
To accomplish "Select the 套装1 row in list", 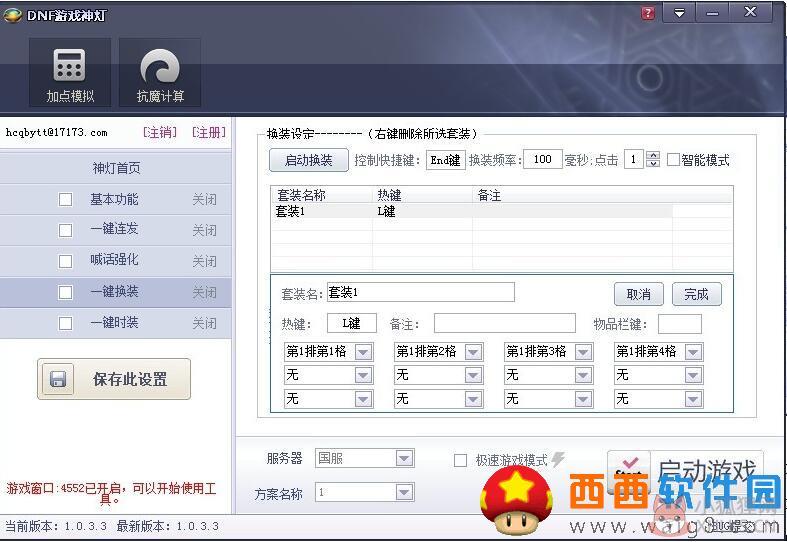I will [x=472, y=211].
